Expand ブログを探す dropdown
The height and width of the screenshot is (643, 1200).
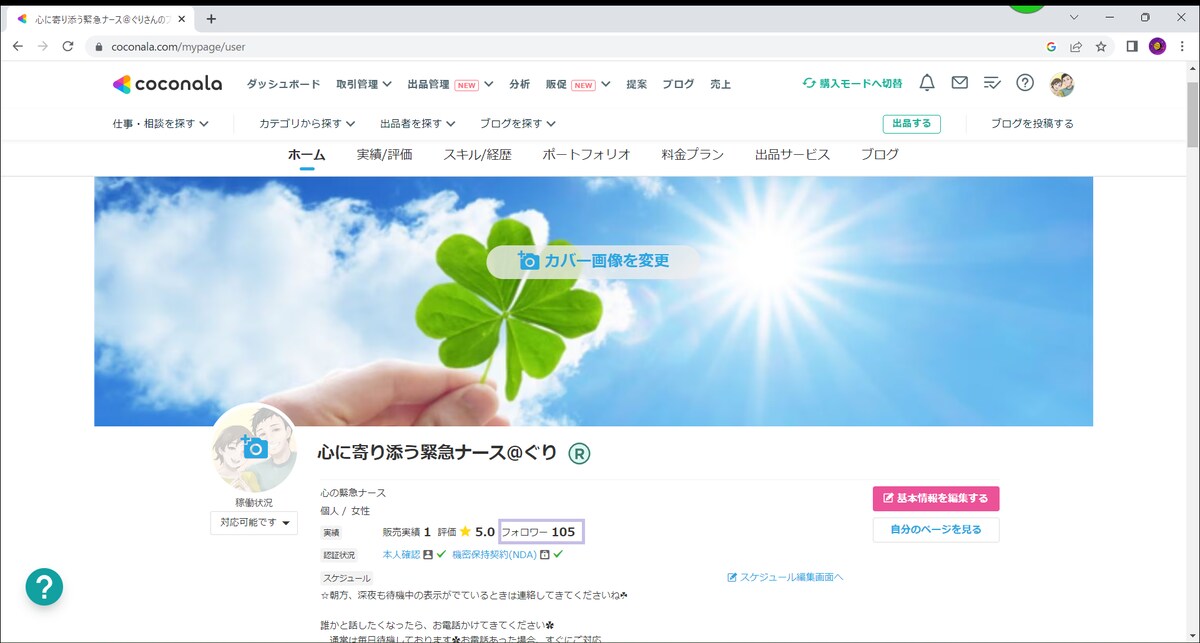518,124
